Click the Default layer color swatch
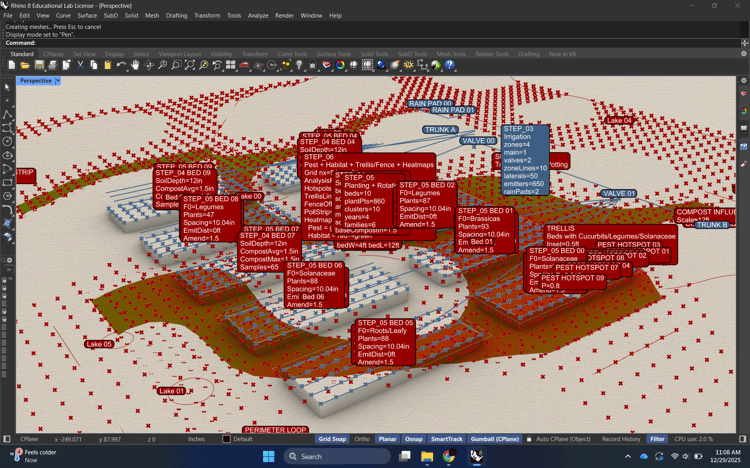The width and height of the screenshot is (750, 468). point(227,439)
